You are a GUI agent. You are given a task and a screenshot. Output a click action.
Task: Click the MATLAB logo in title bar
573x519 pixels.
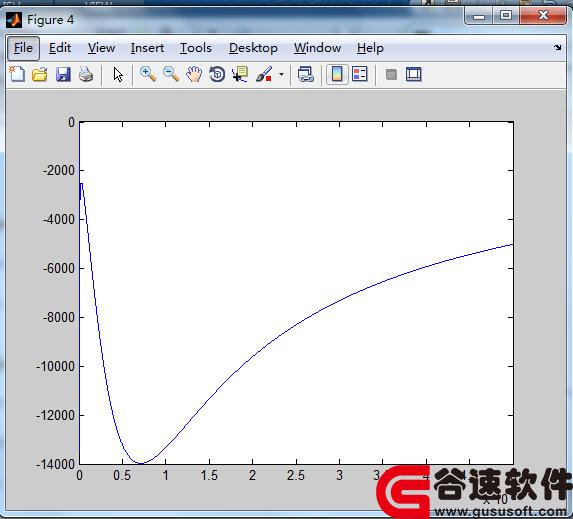[x=14, y=20]
